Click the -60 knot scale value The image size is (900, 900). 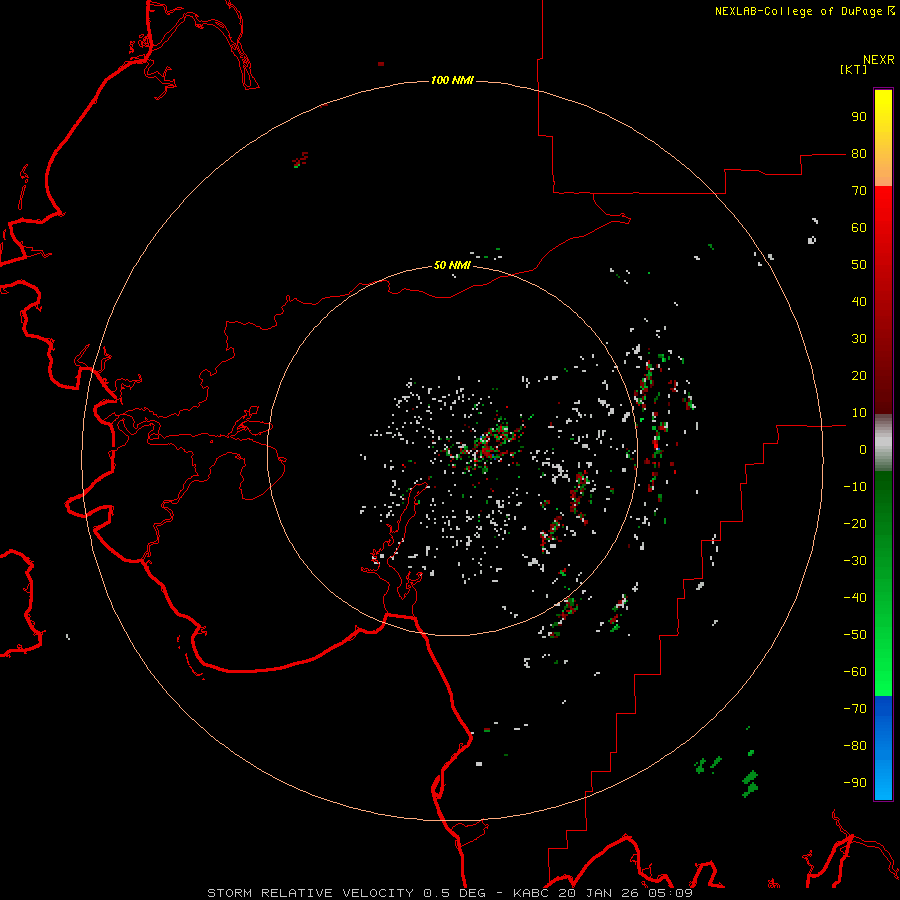855,672
